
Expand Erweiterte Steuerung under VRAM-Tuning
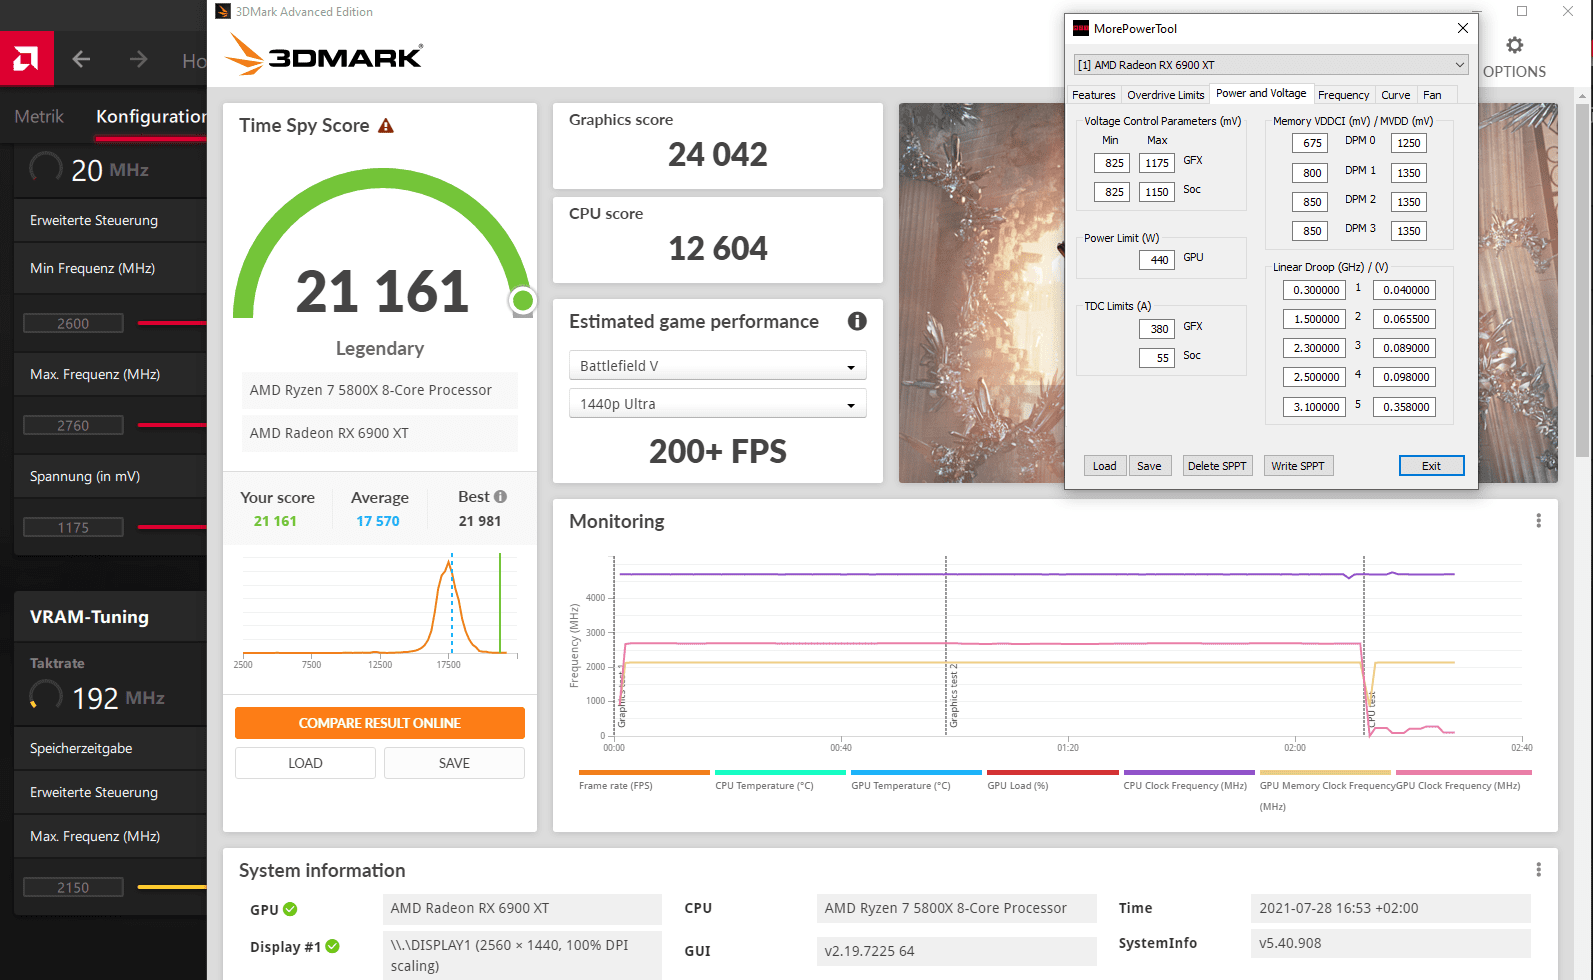(x=110, y=792)
